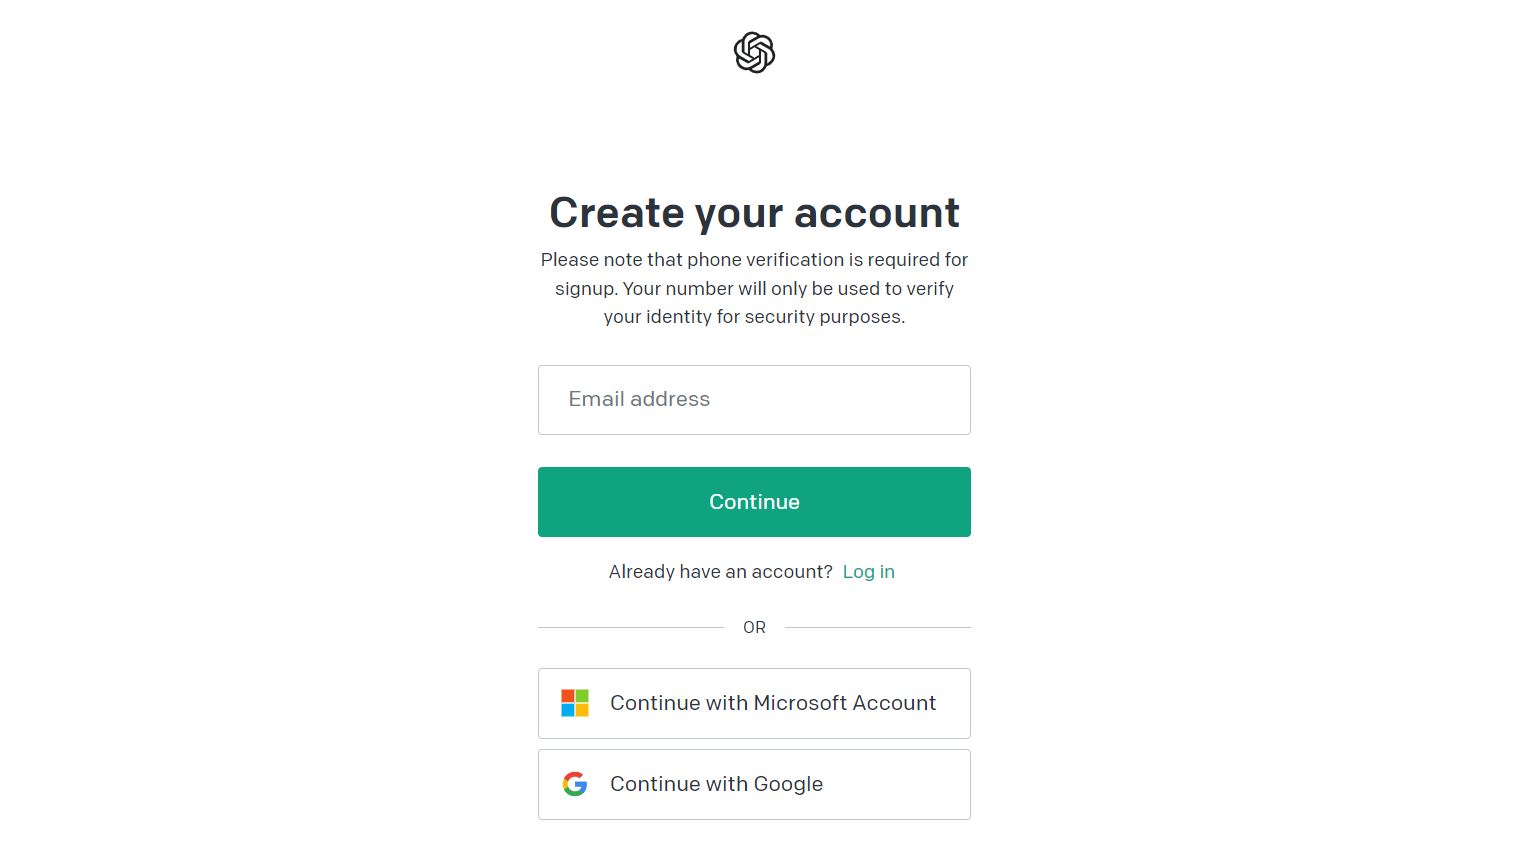This screenshot has height=846, width=1513.
Task: Click the 'Microsoft Account' label text
Action: [844, 703]
